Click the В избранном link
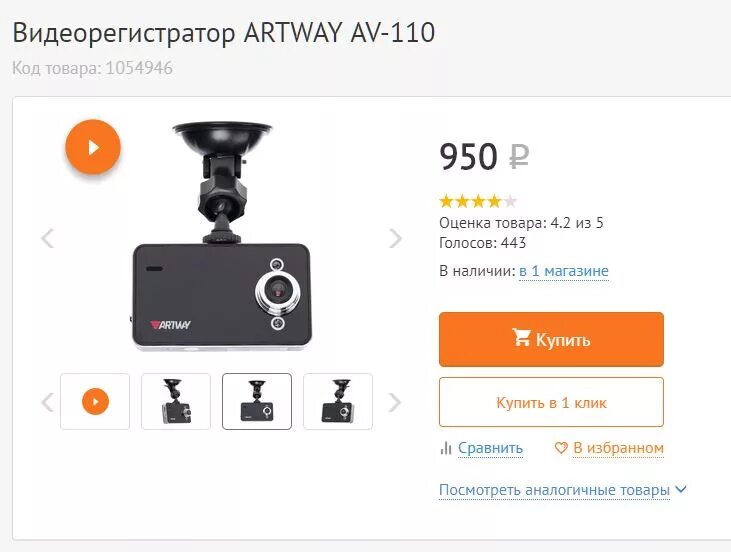Viewport: 731px width, 552px height. tap(618, 448)
